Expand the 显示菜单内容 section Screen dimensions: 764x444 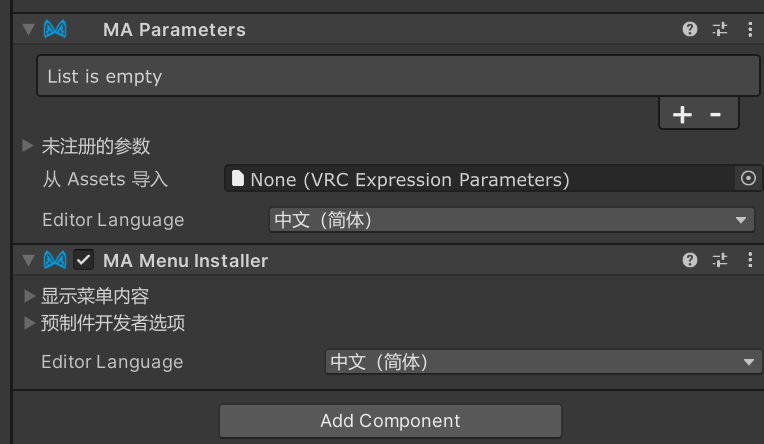[x=28, y=296]
